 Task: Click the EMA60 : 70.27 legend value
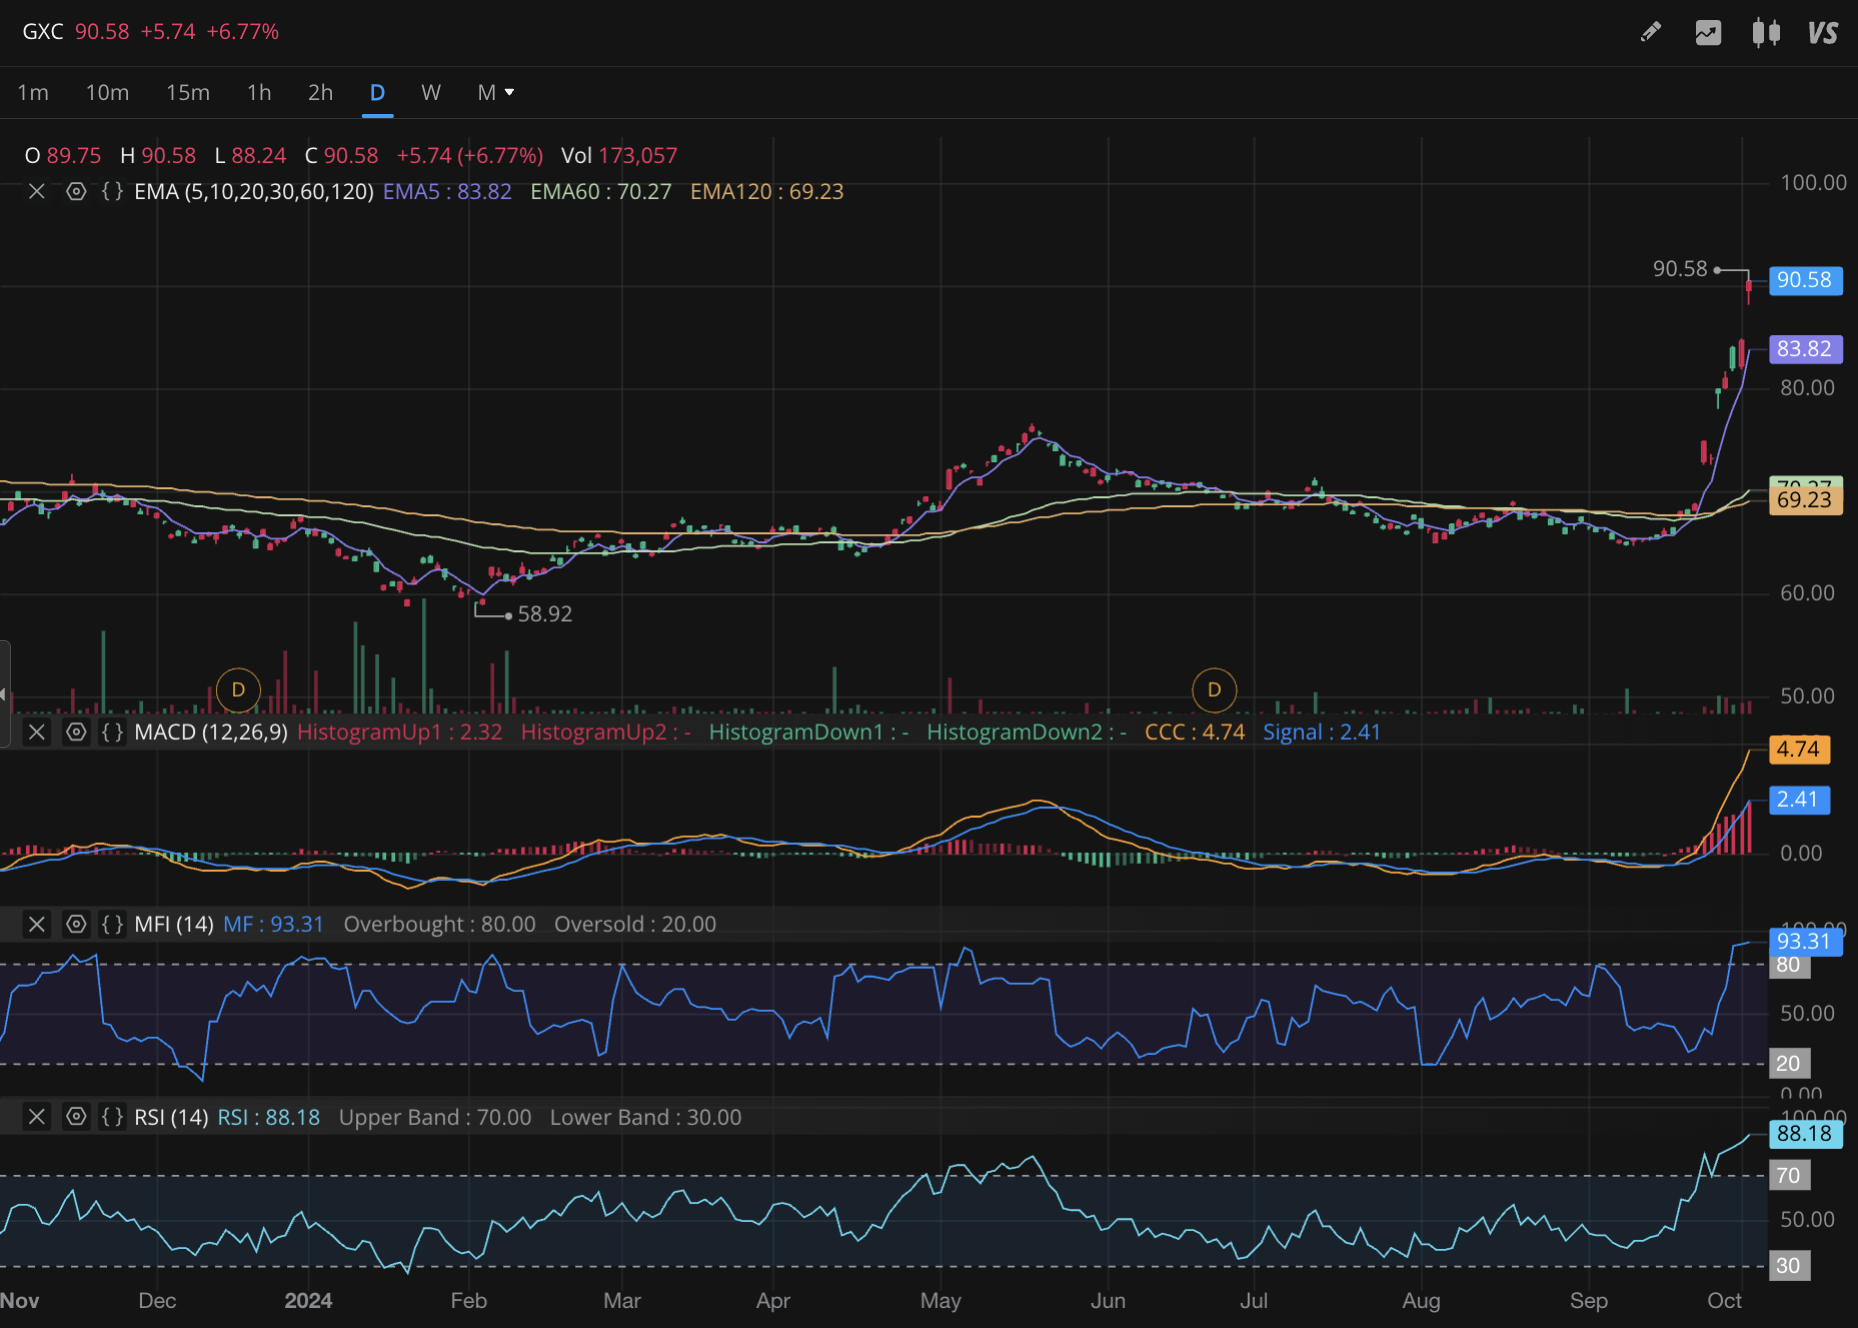click(x=601, y=191)
